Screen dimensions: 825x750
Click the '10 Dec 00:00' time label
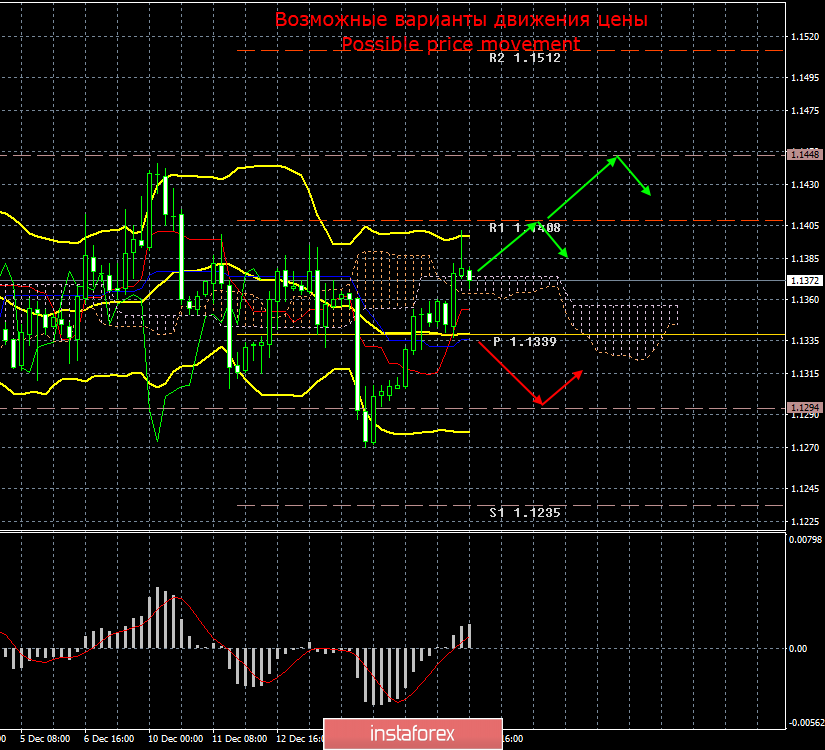click(x=175, y=738)
